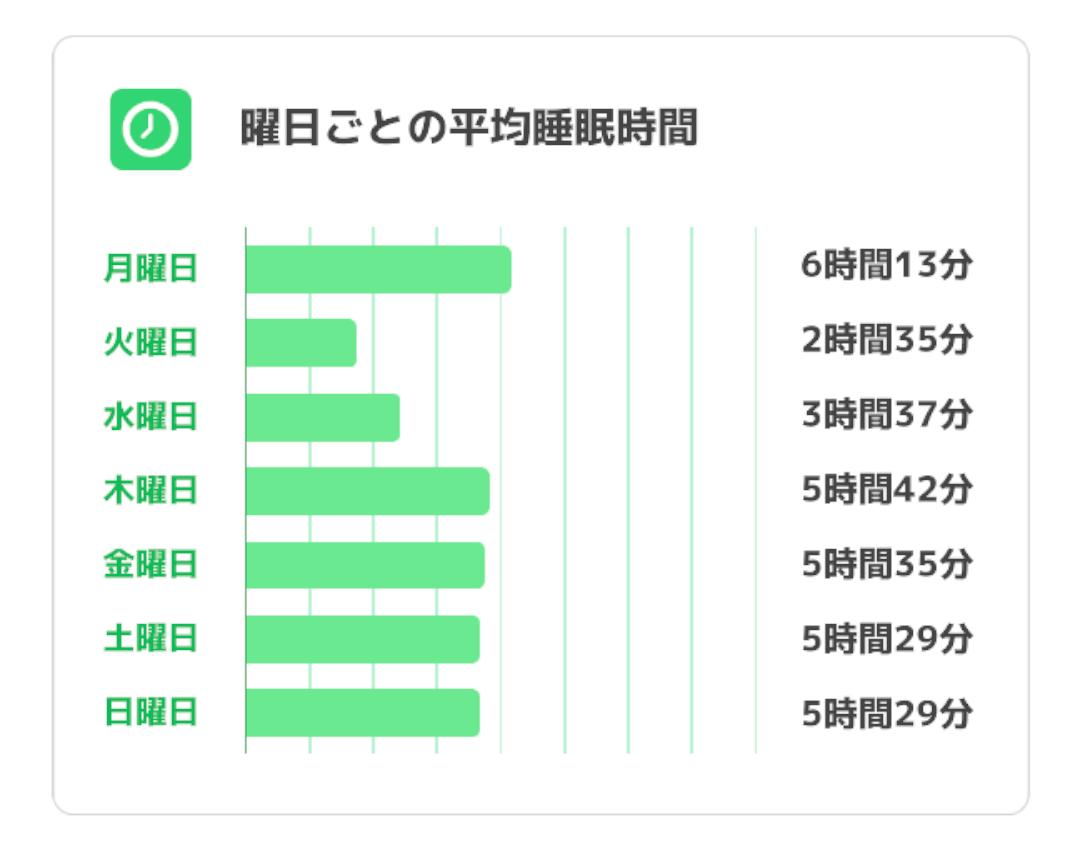Click the Saturday sleep bar

point(362,639)
